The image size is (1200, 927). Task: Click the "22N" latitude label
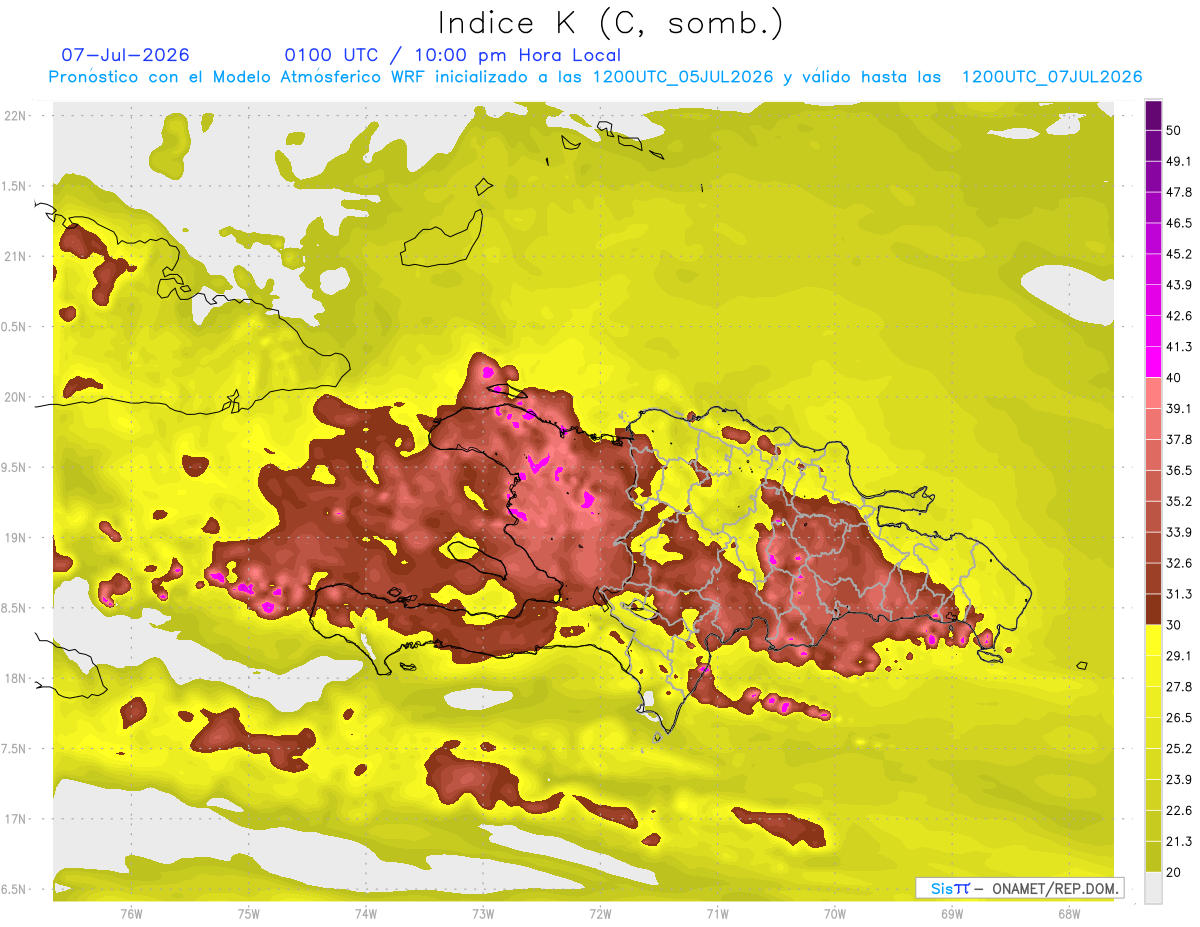[14, 116]
